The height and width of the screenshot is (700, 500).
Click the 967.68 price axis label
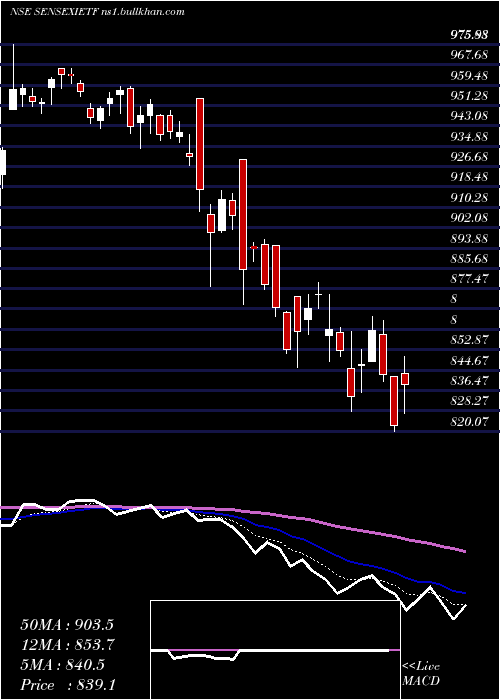click(469, 55)
